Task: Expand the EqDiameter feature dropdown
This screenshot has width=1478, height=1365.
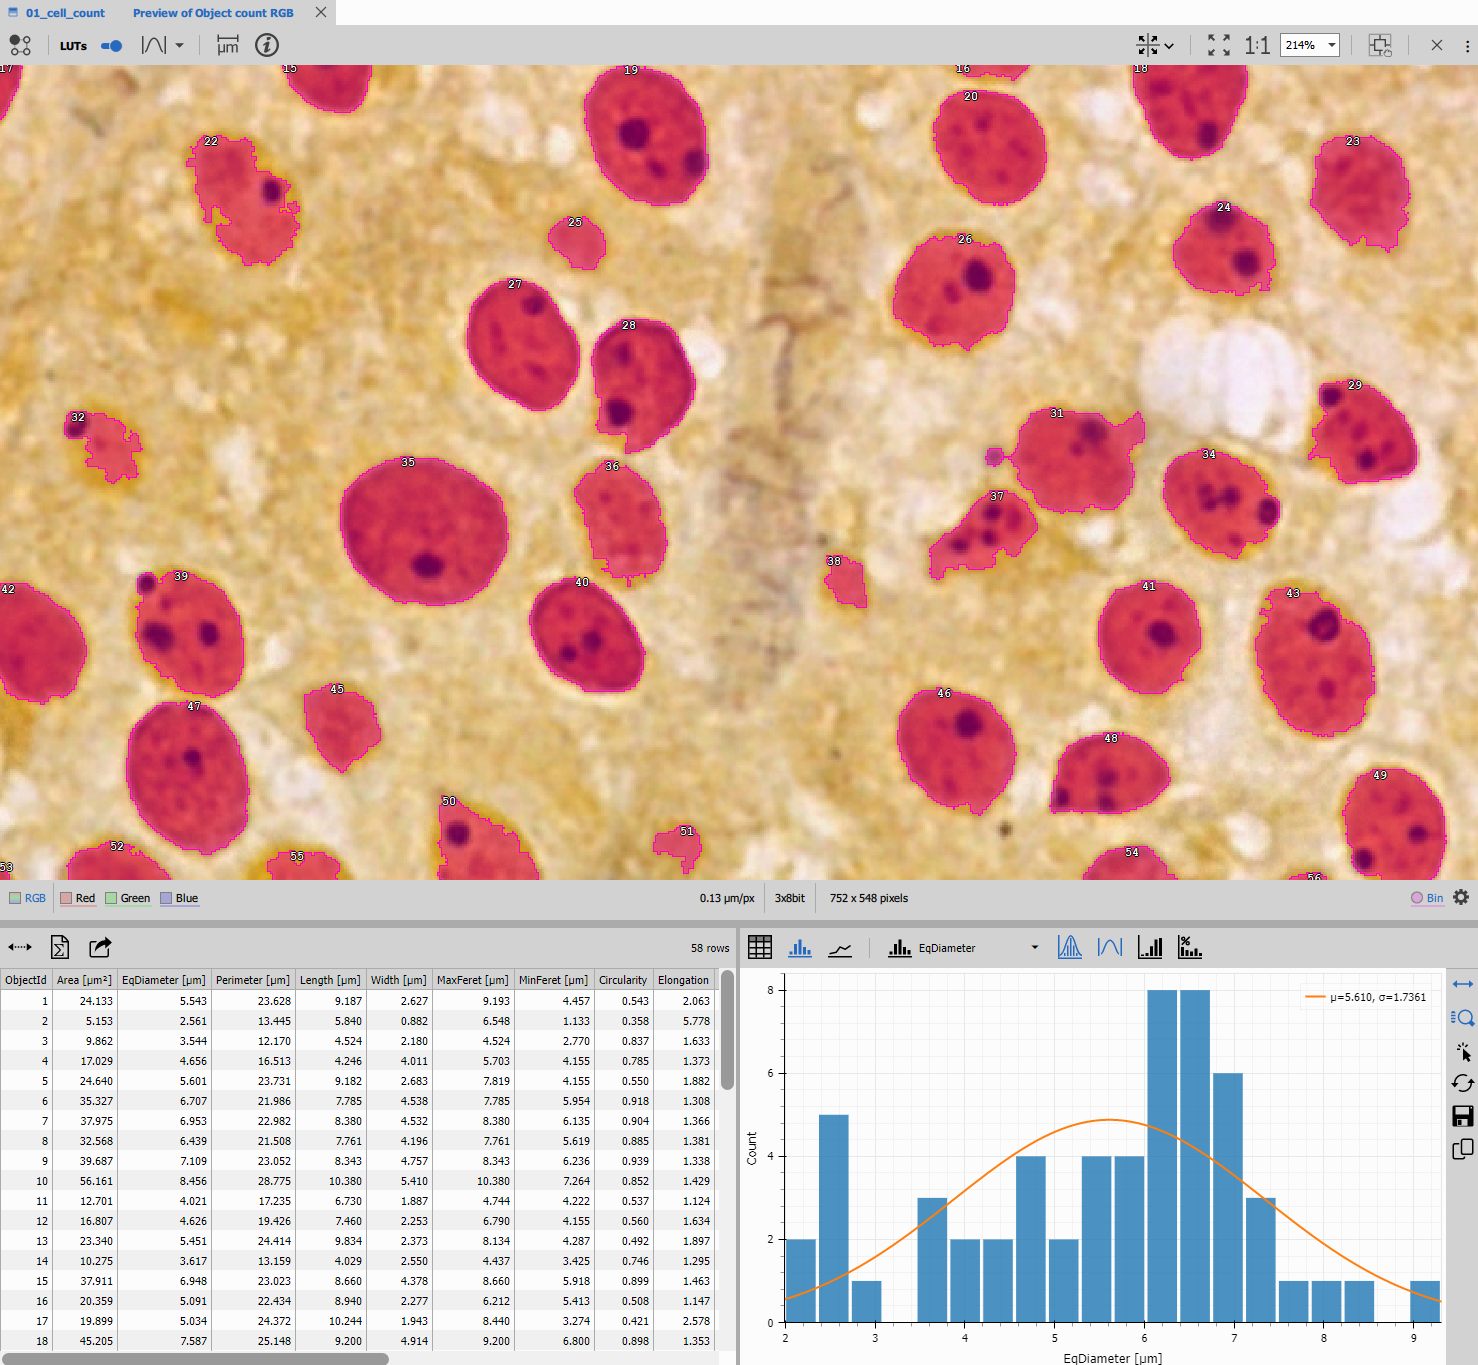Action: coord(1034,948)
